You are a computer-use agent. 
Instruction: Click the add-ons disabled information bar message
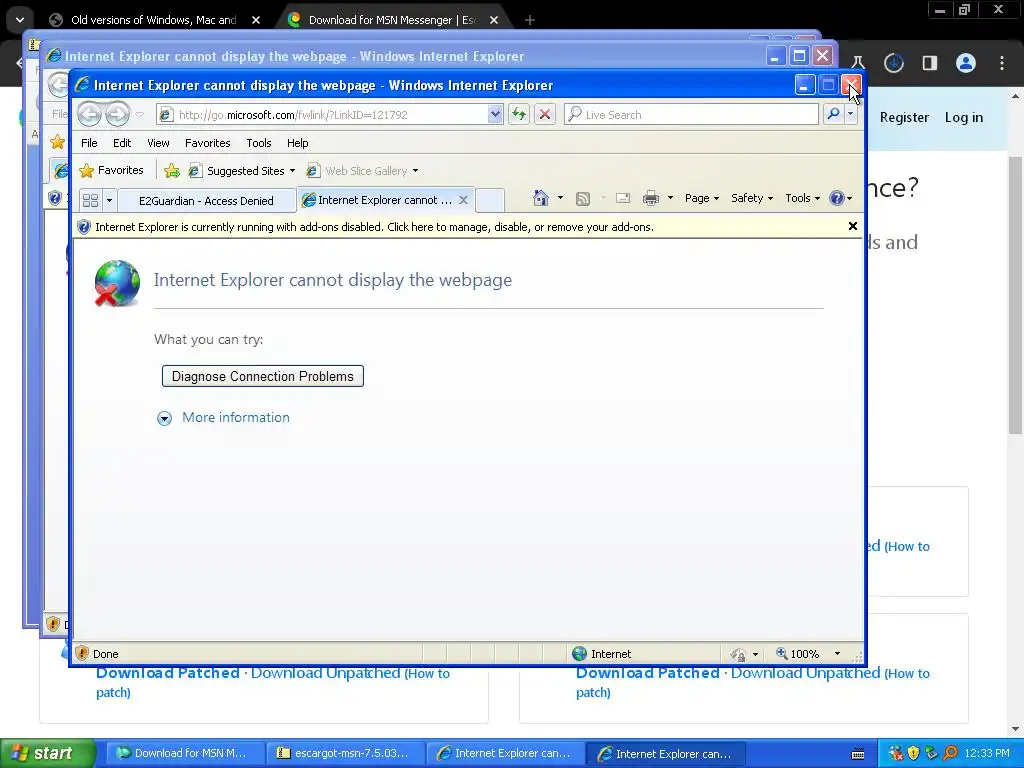pyautogui.click(x=374, y=227)
